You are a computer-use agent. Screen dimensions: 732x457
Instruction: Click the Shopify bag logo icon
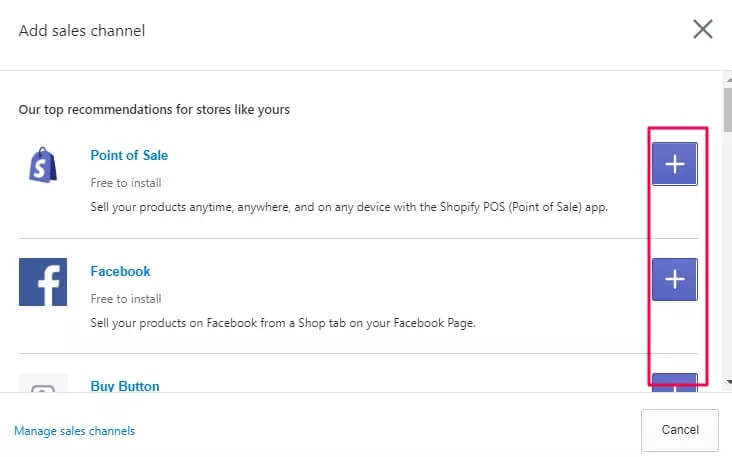pos(43,166)
